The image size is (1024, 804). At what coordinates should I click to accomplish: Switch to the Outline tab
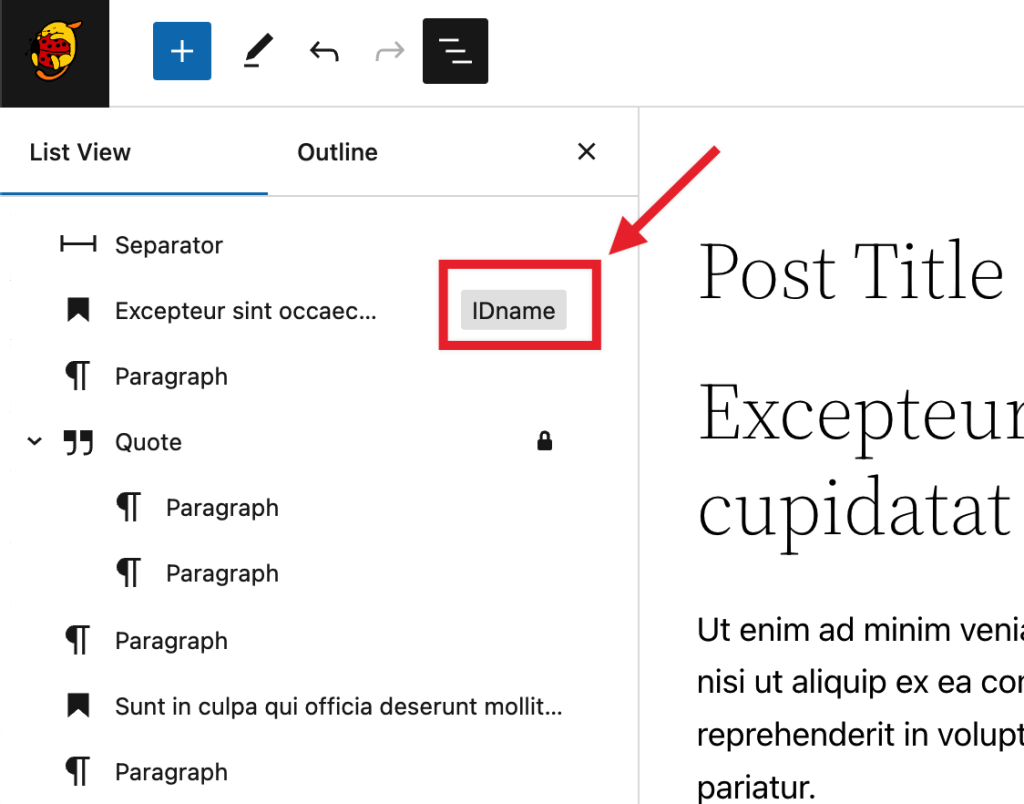[337, 153]
